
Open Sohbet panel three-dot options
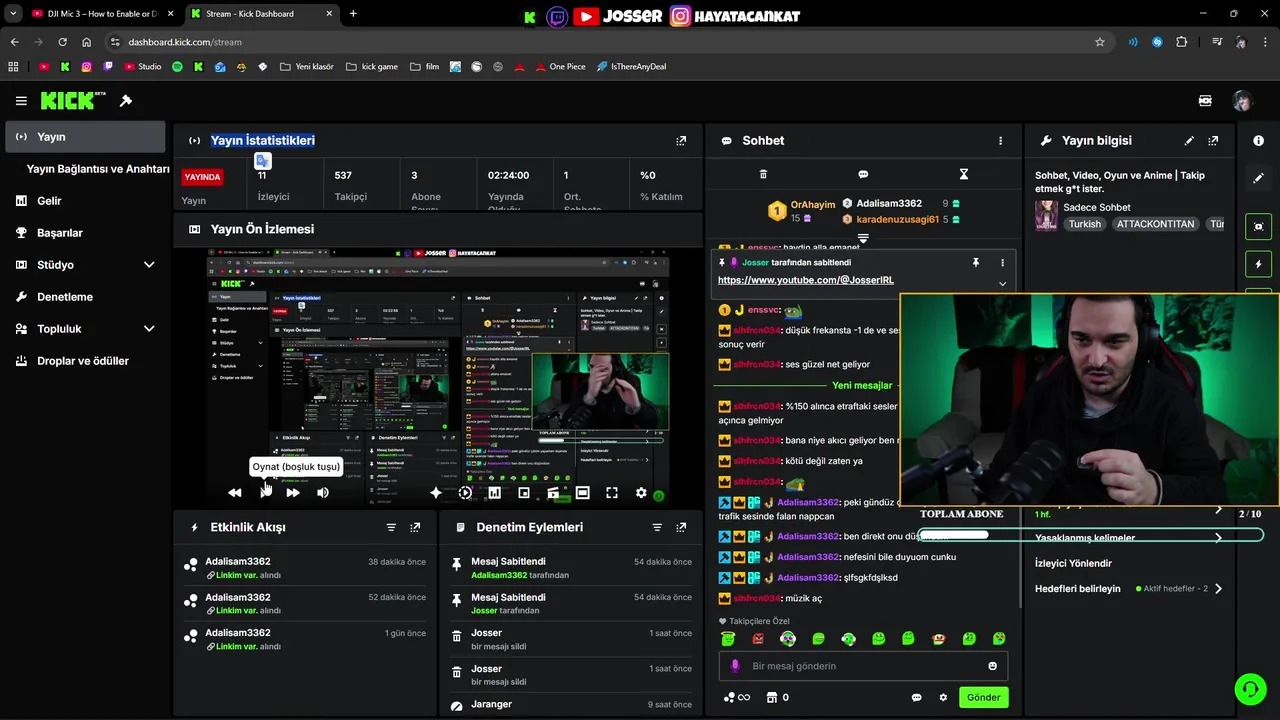1000,141
